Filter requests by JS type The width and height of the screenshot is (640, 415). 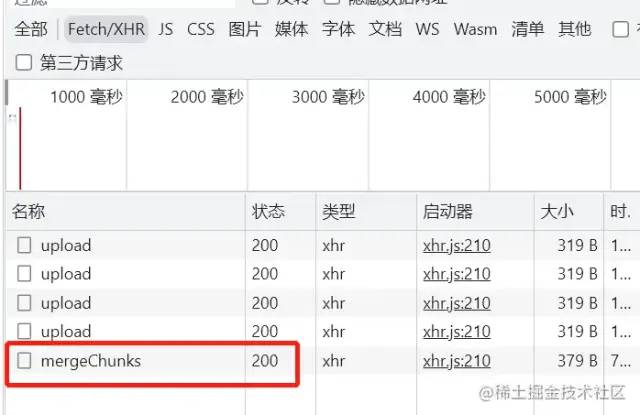(166, 29)
